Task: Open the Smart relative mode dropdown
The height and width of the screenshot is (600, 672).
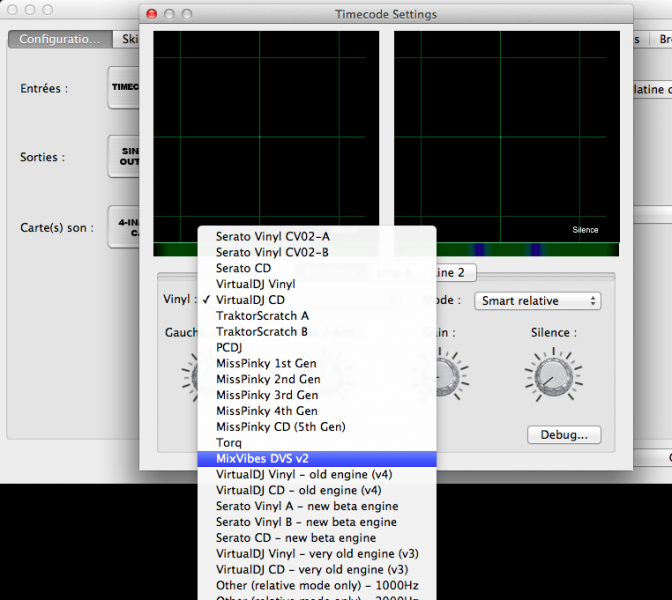Action: pyautogui.click(x=538, y=300)
